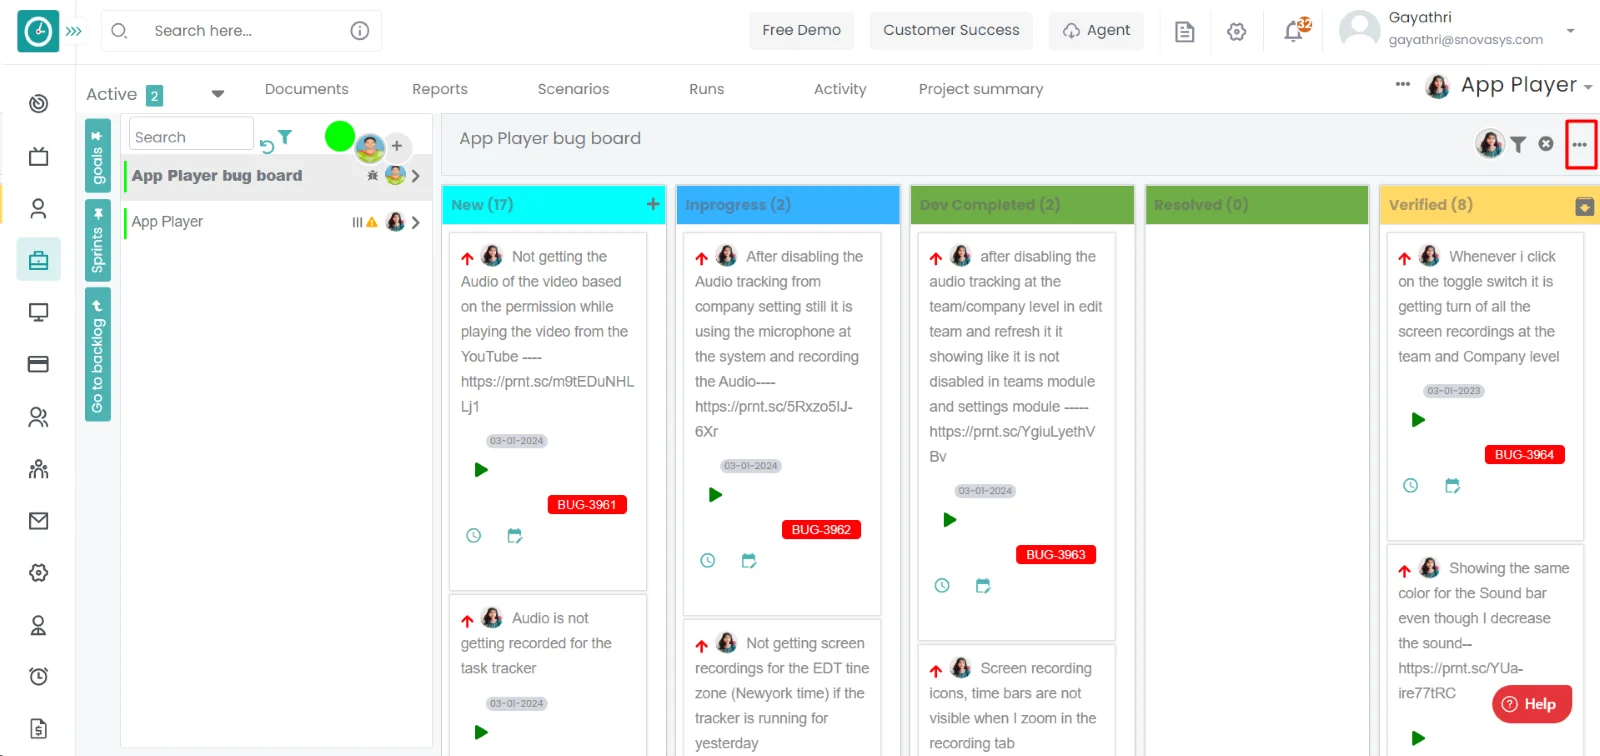Open project three-dots menu near App Player

[x=1403, y=85]
